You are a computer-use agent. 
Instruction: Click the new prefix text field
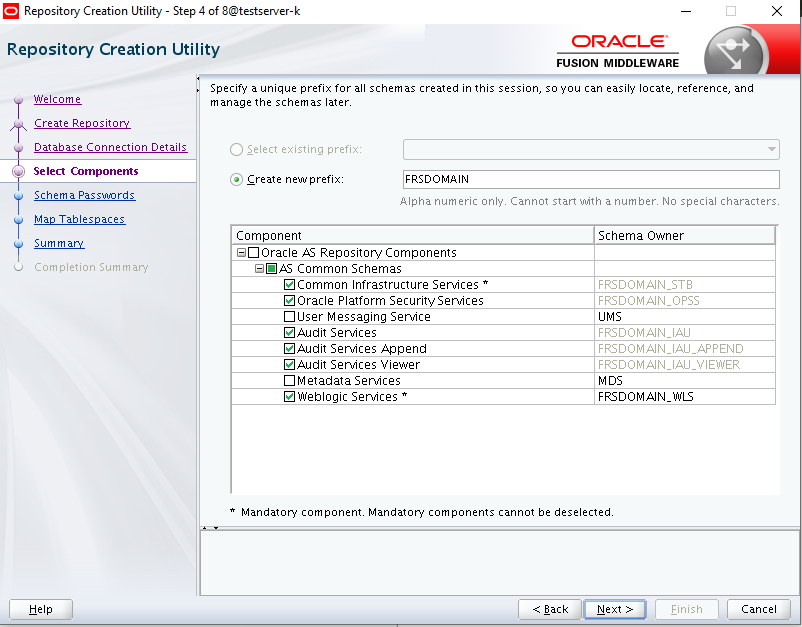tap(591, 180)
